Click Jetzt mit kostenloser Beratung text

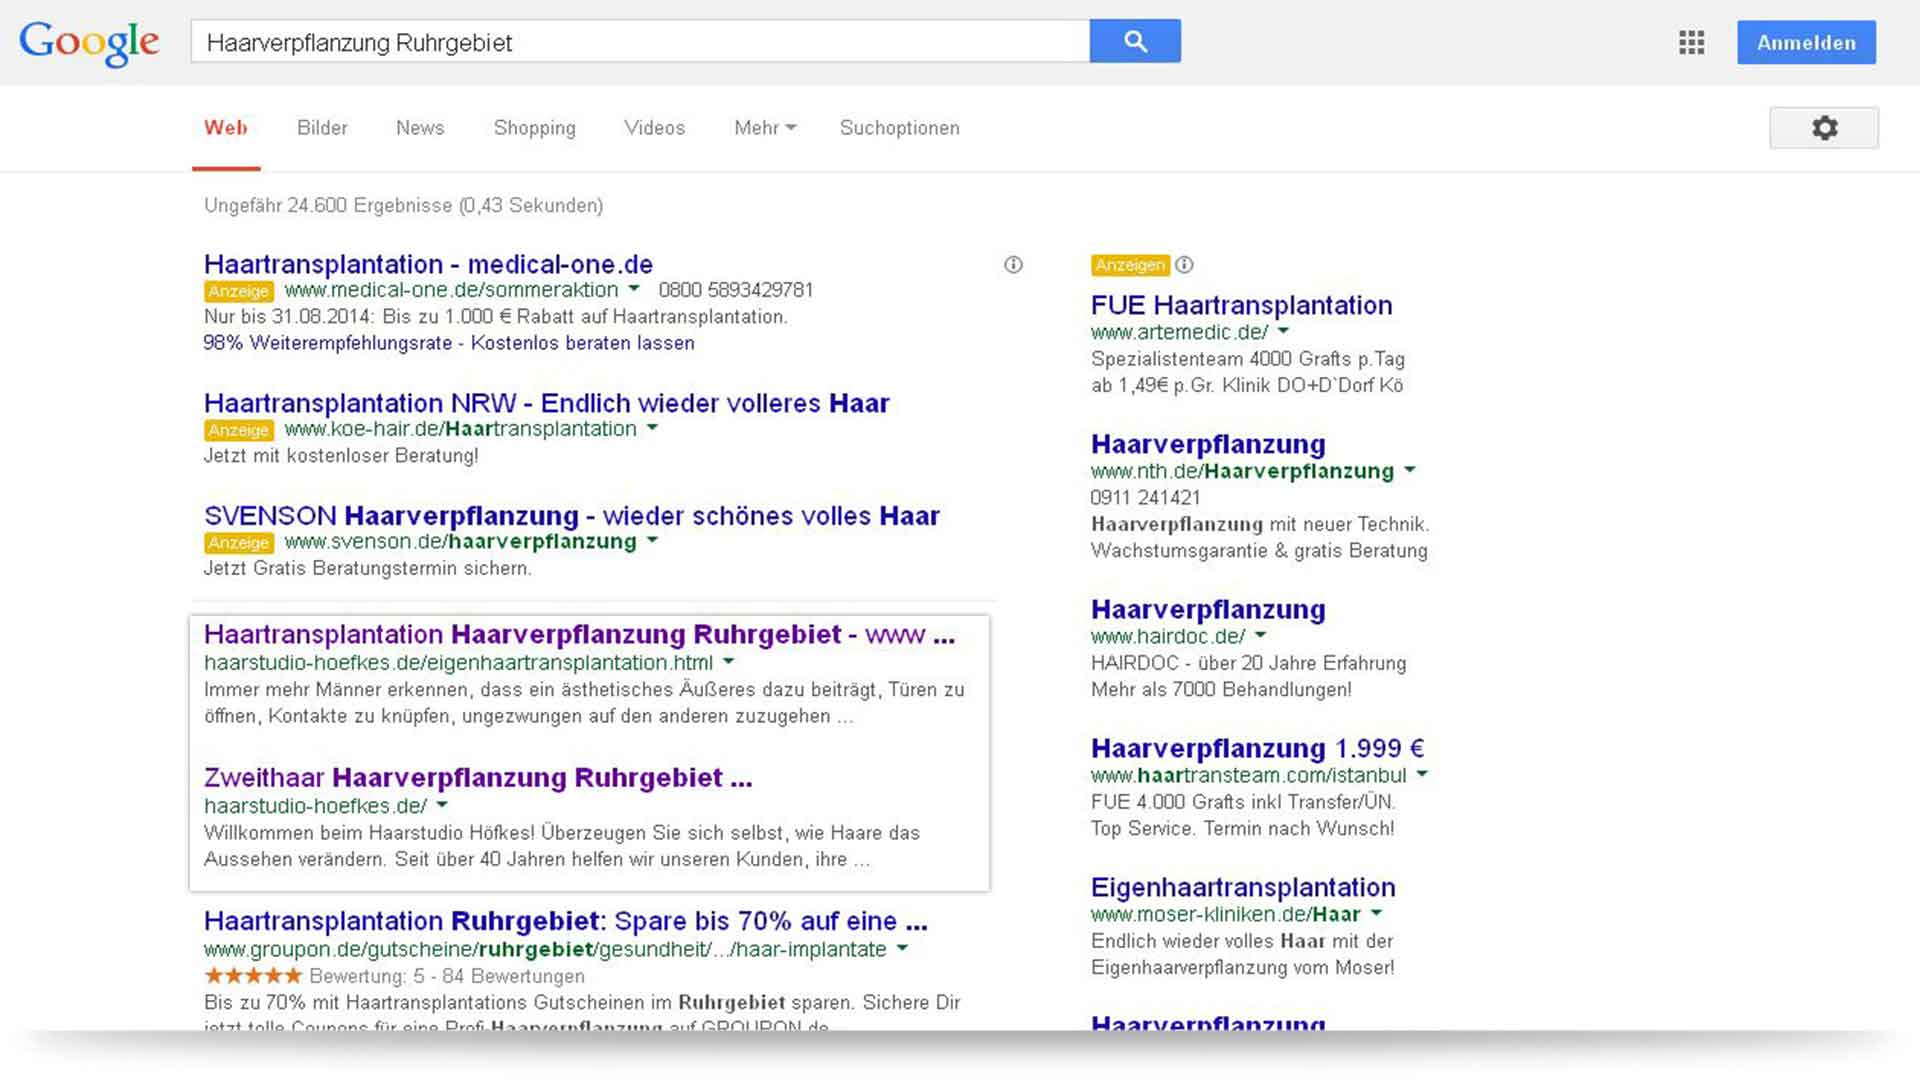coord(341,456)
